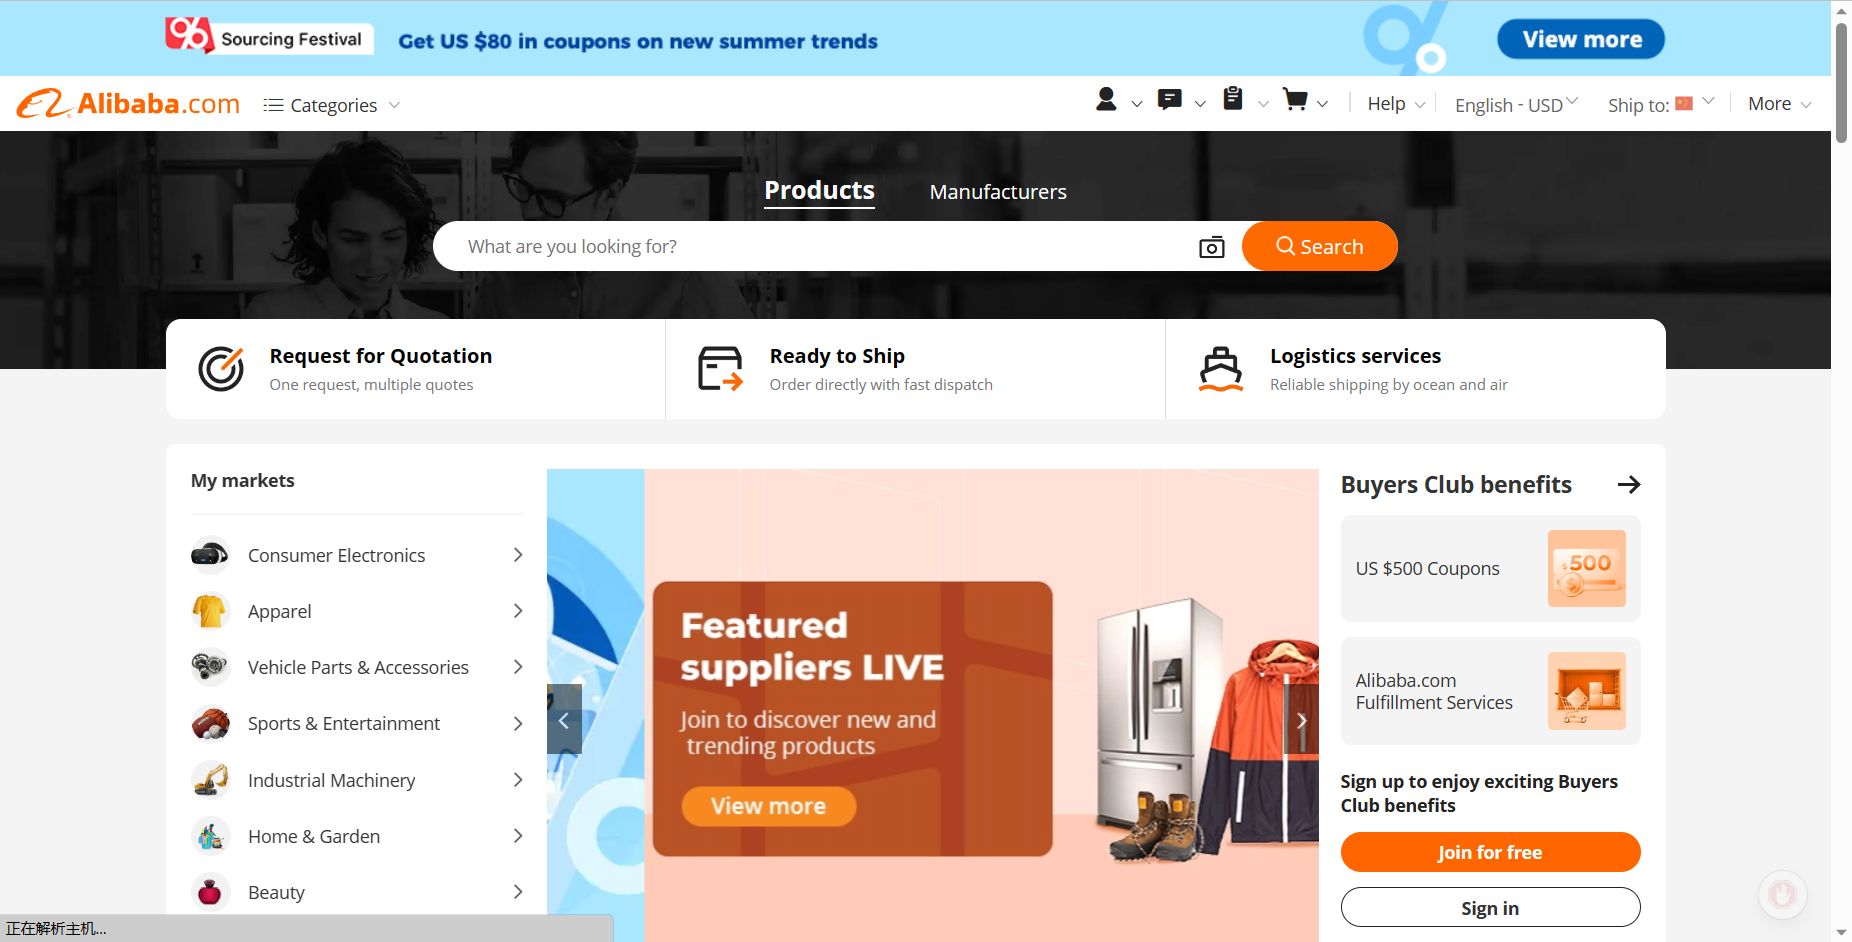Expand Consumer Electronics market category
Image resolution: width=1852 pixels, height=942 pixels.
click(x=357, y=555)
